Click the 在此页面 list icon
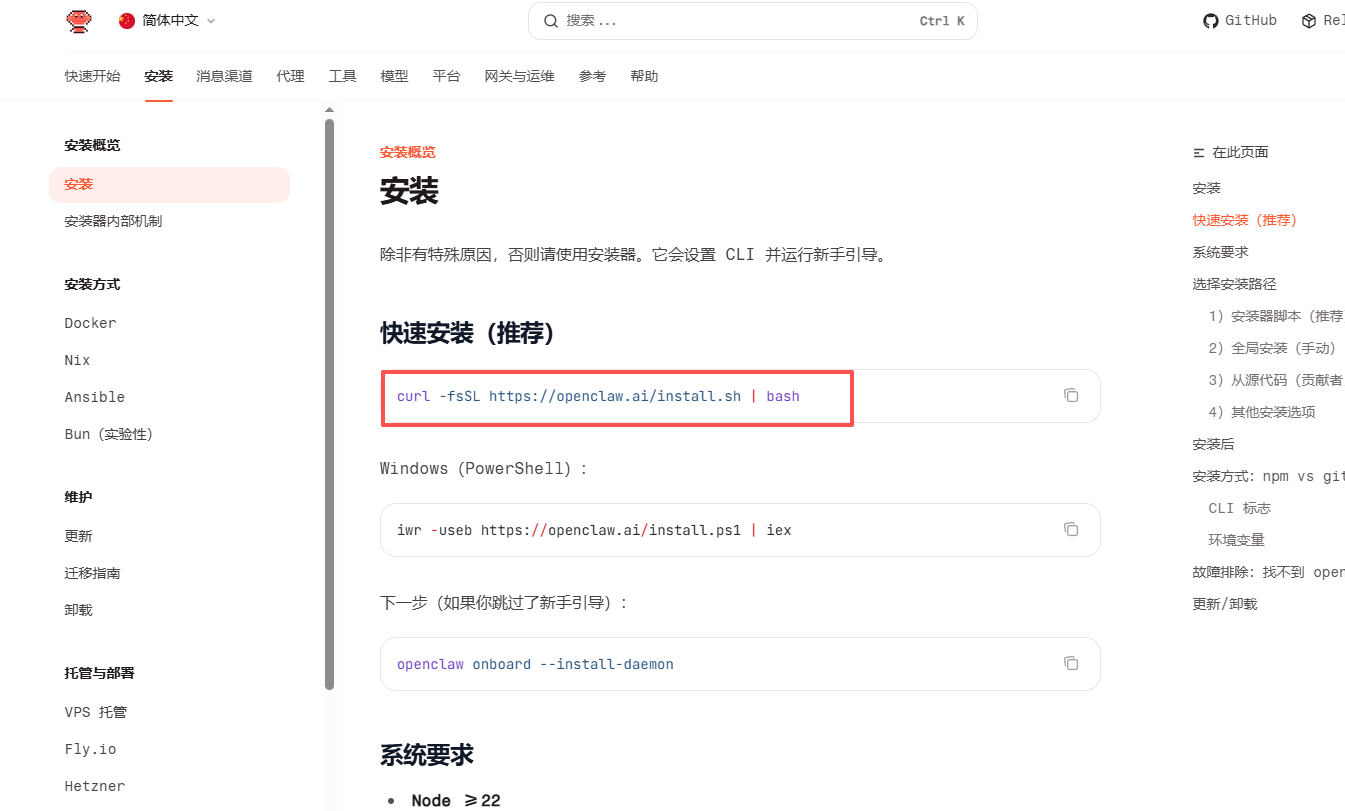The height and width of the screenshot is (811, 1345). (x=1199, y=153)
